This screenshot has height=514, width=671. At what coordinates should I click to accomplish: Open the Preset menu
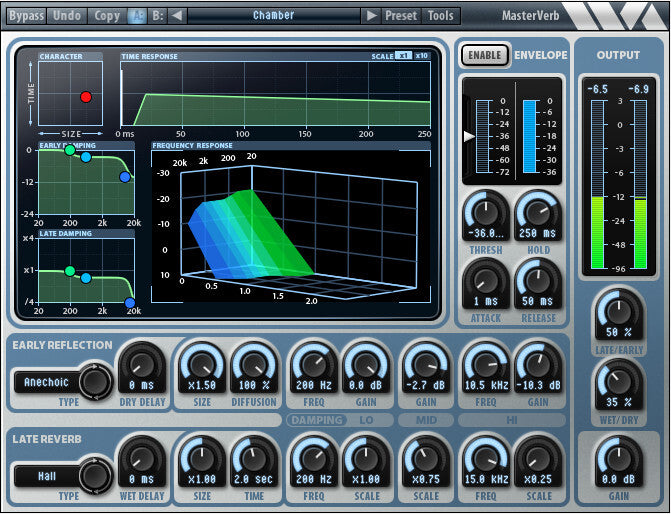click(401, 15)
